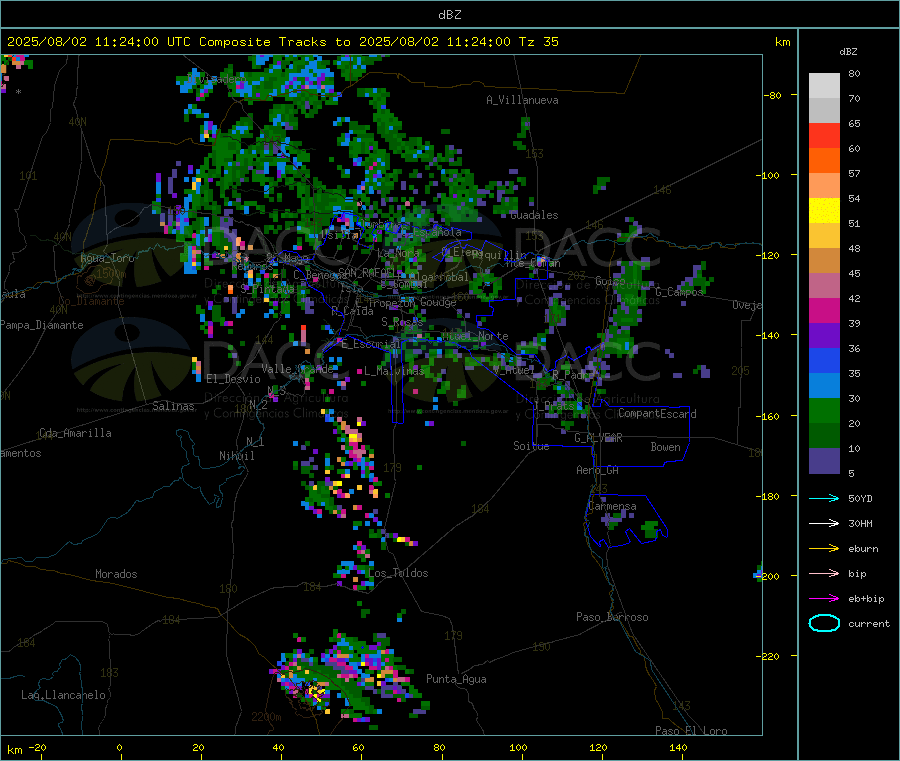Click the Aero_GA location label
This screenshot has width=900, height=761.
tap(598, 470)
